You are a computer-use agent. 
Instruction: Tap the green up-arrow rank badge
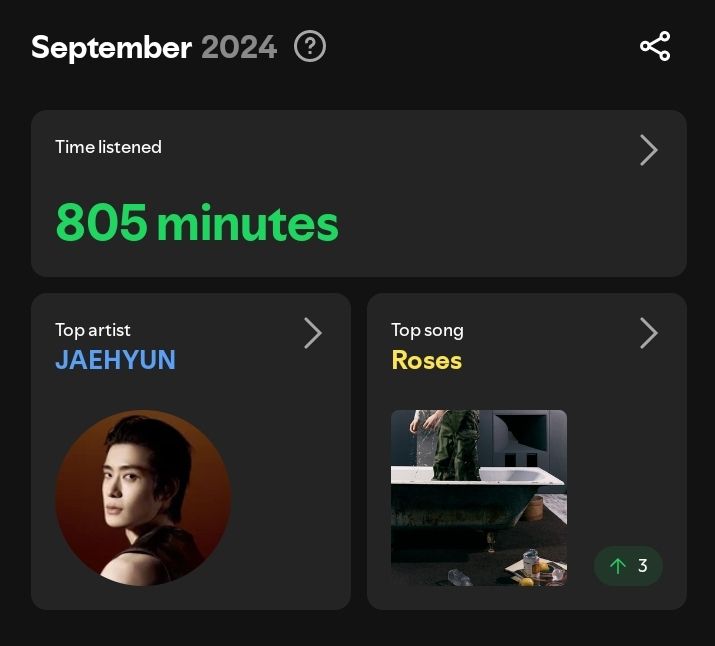628,566
